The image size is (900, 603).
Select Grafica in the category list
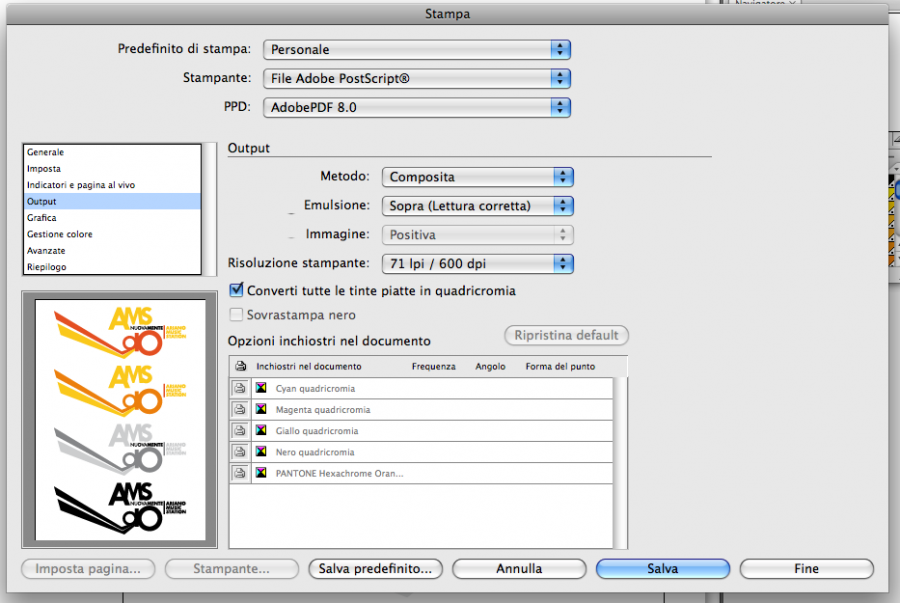pos(42,218)
